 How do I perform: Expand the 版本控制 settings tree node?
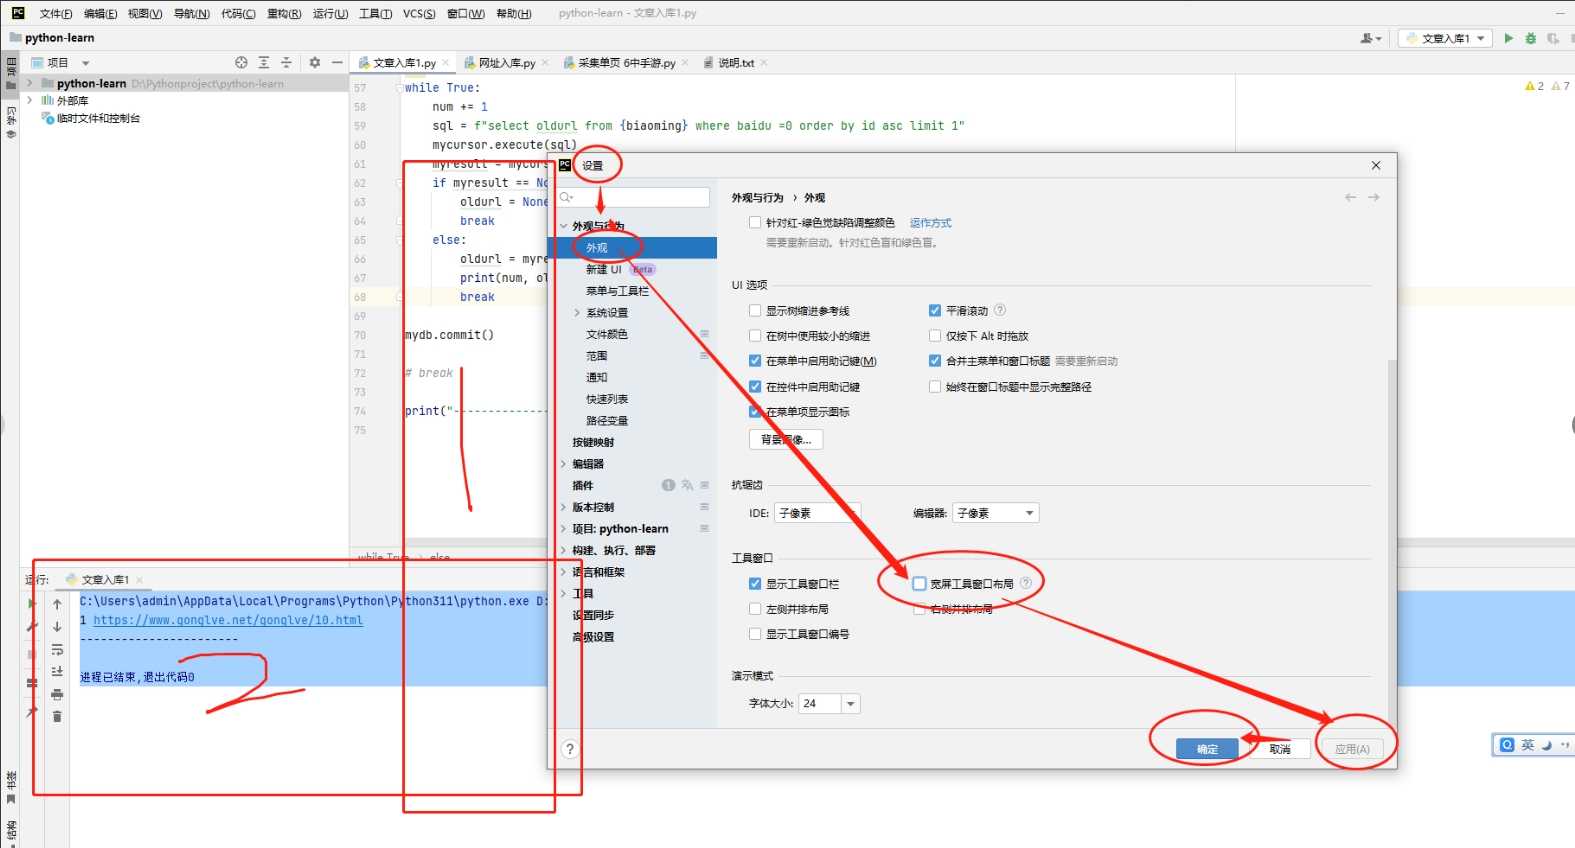pyautogui.click(x=564, y=507)
